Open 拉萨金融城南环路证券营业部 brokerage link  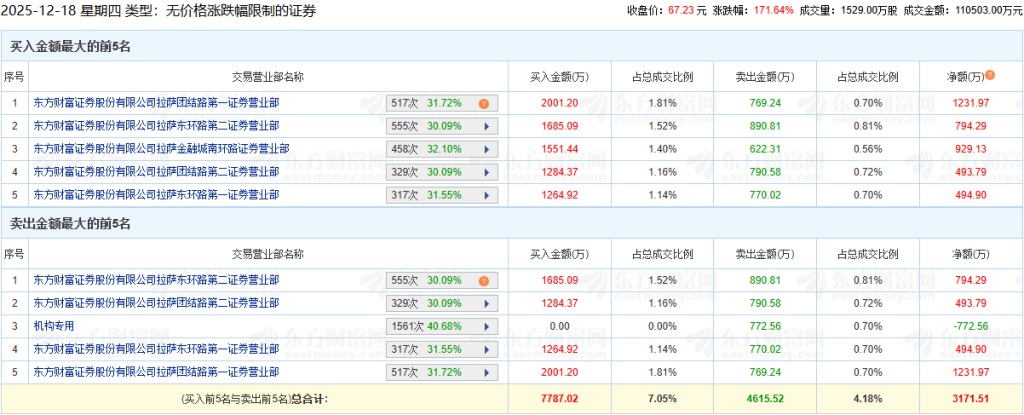(161, 149)
